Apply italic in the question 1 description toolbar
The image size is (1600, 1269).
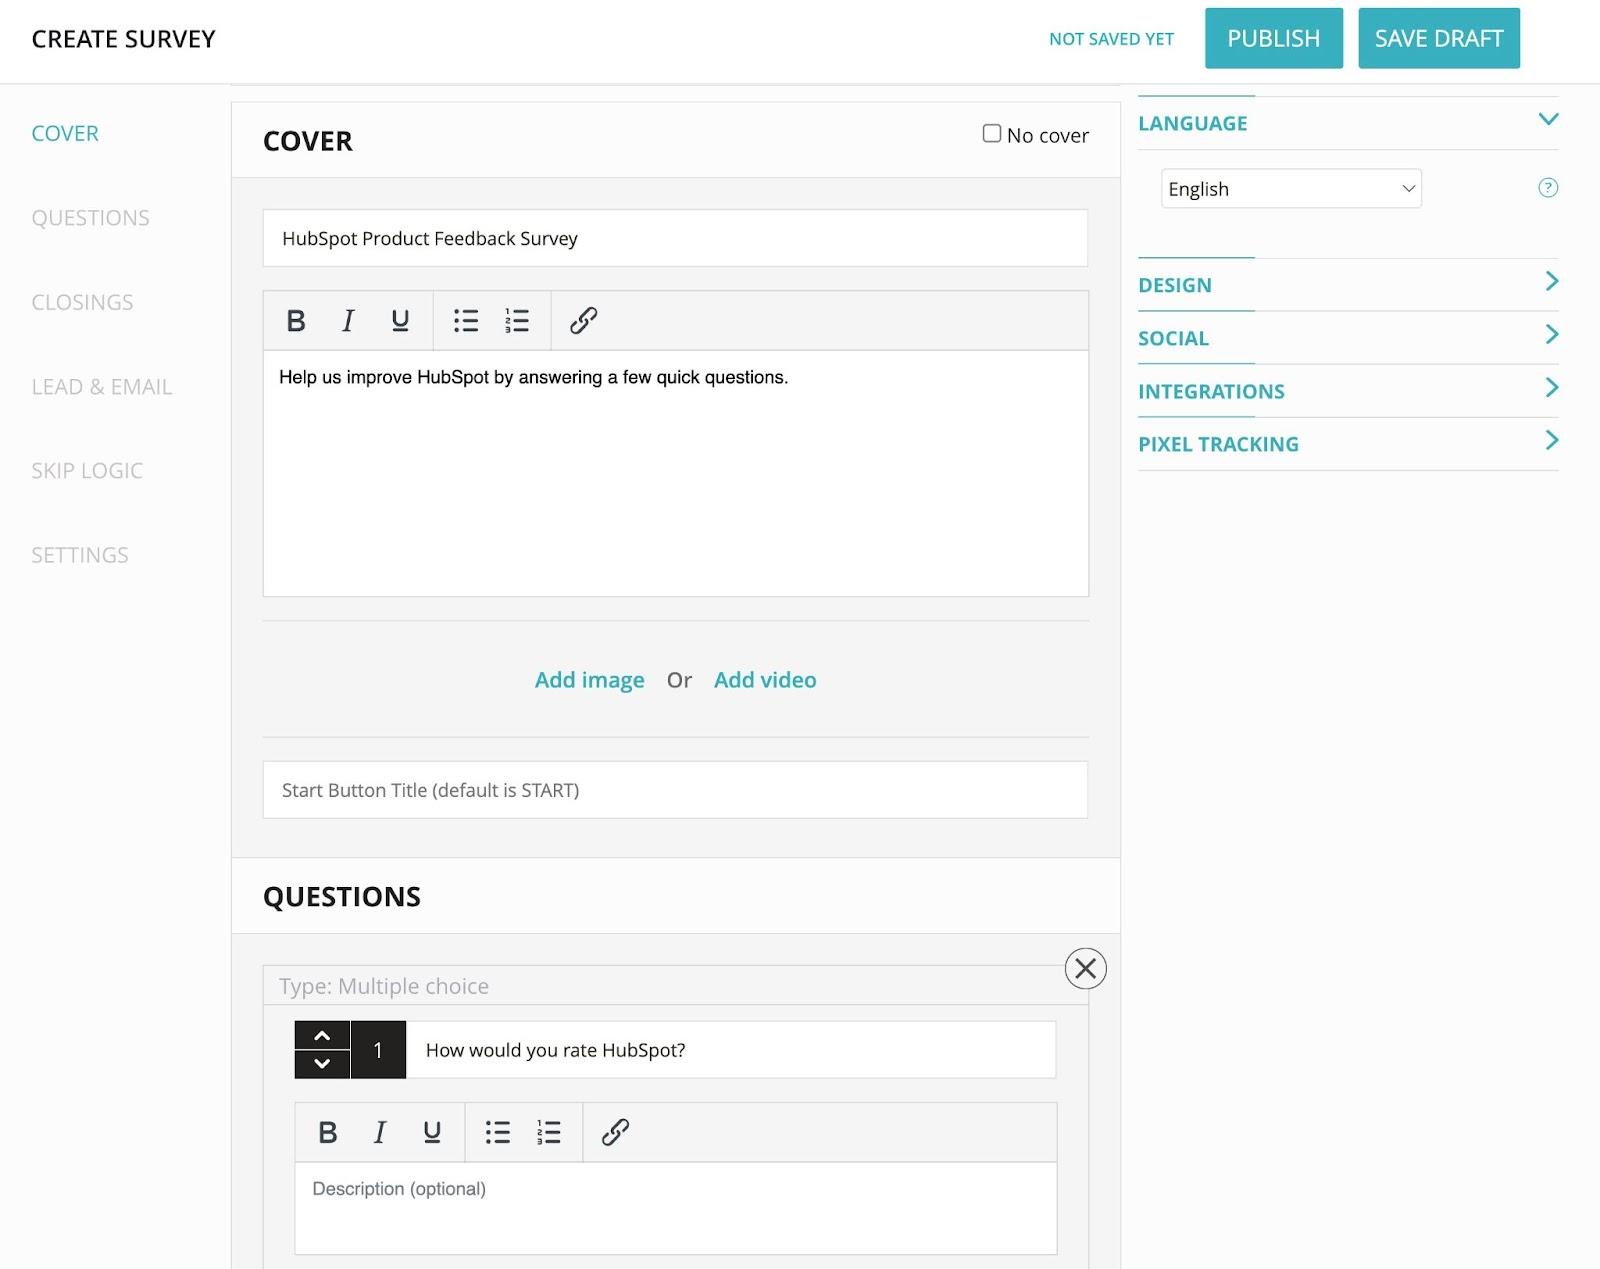(x=380, y=1133)
